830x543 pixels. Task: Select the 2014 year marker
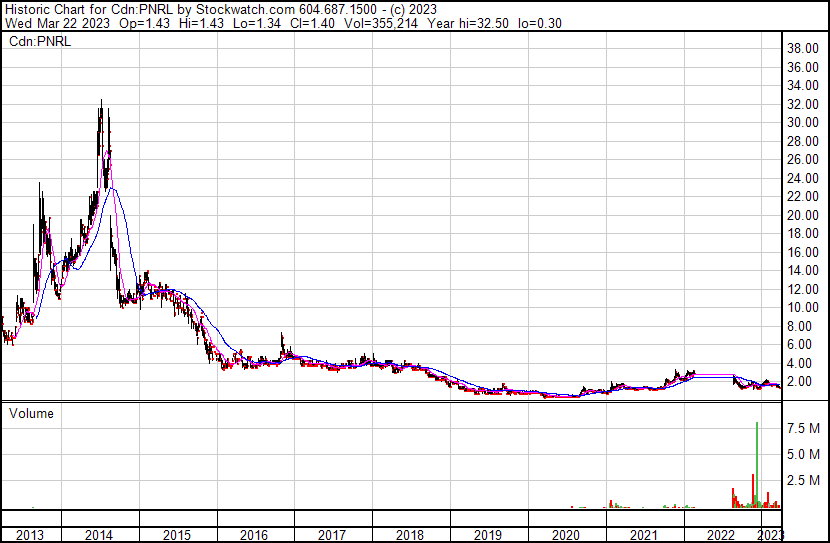coord(98,535)
